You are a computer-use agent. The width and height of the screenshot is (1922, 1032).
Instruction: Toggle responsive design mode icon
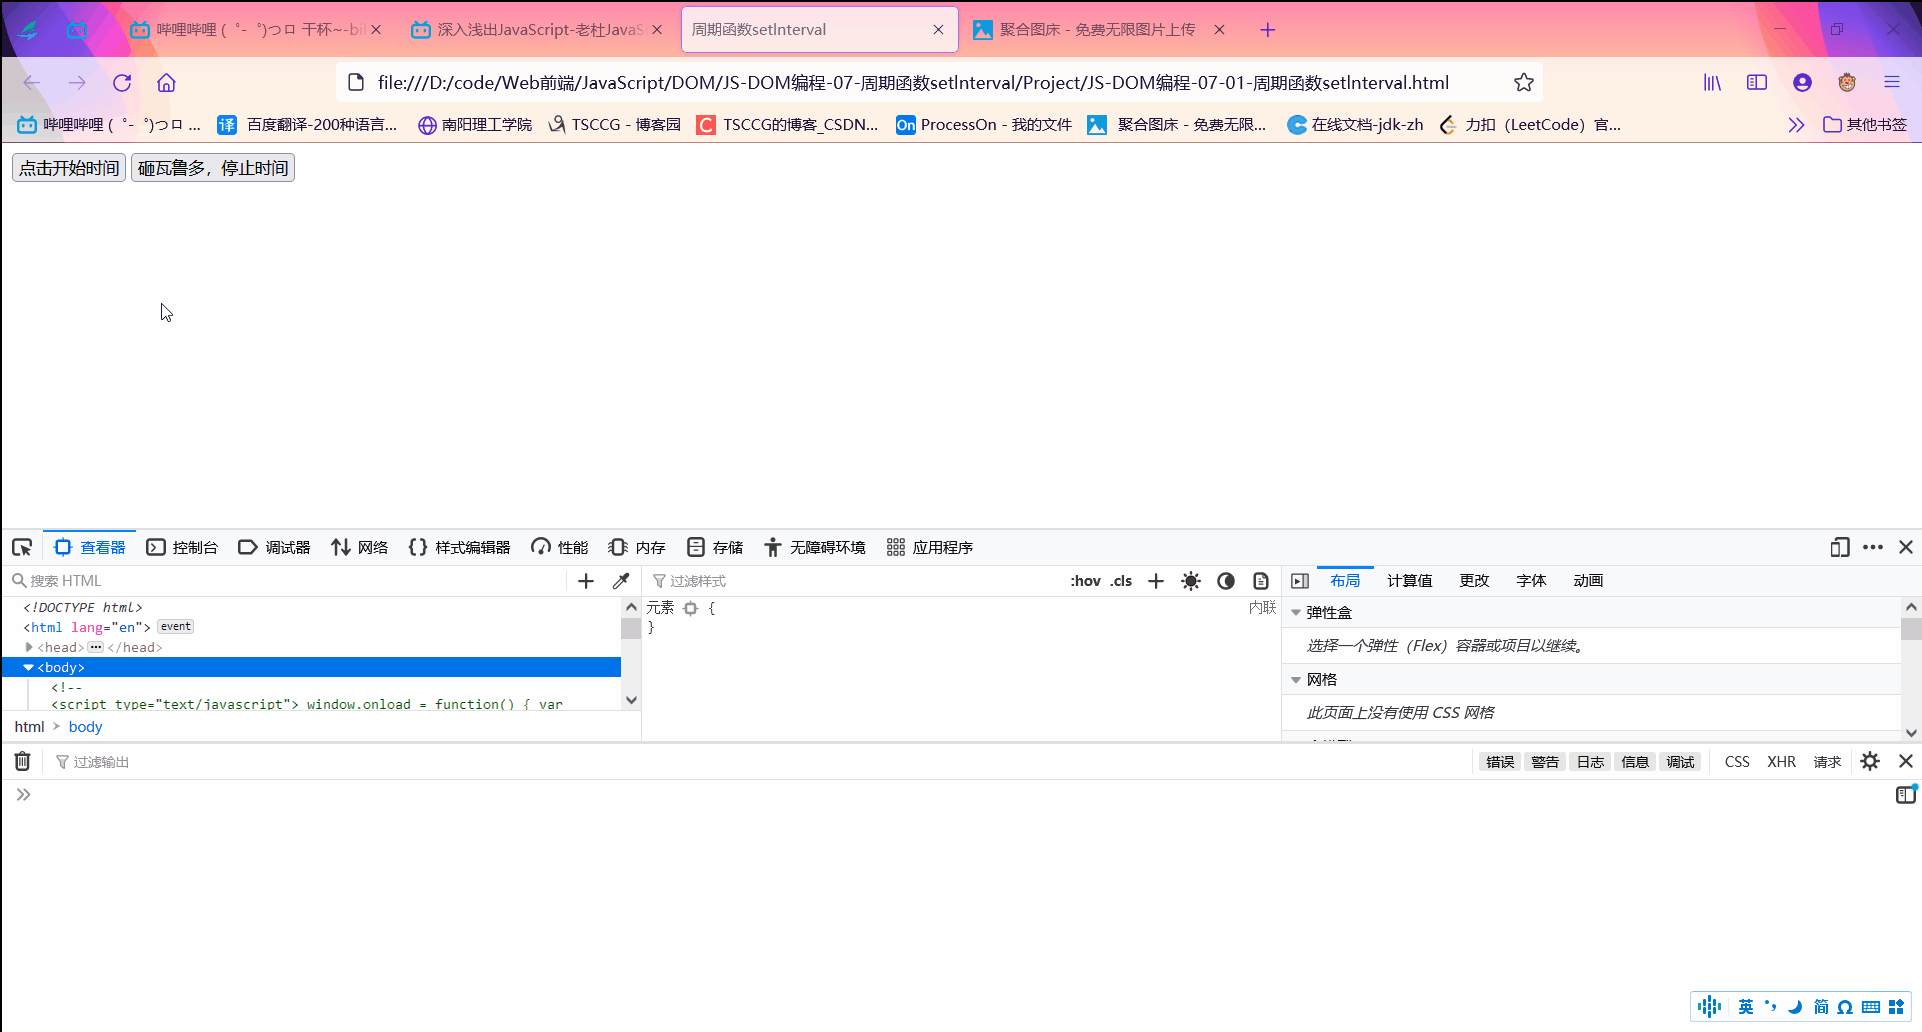pos(1839,547)
